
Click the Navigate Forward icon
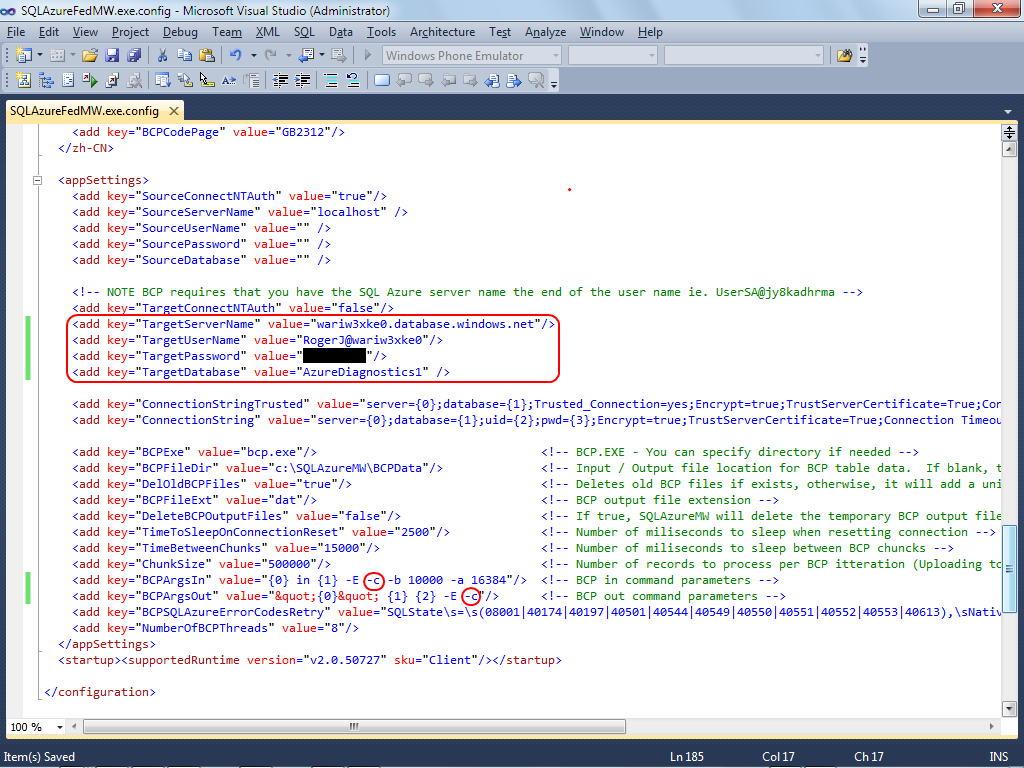[x=338, y=56]
